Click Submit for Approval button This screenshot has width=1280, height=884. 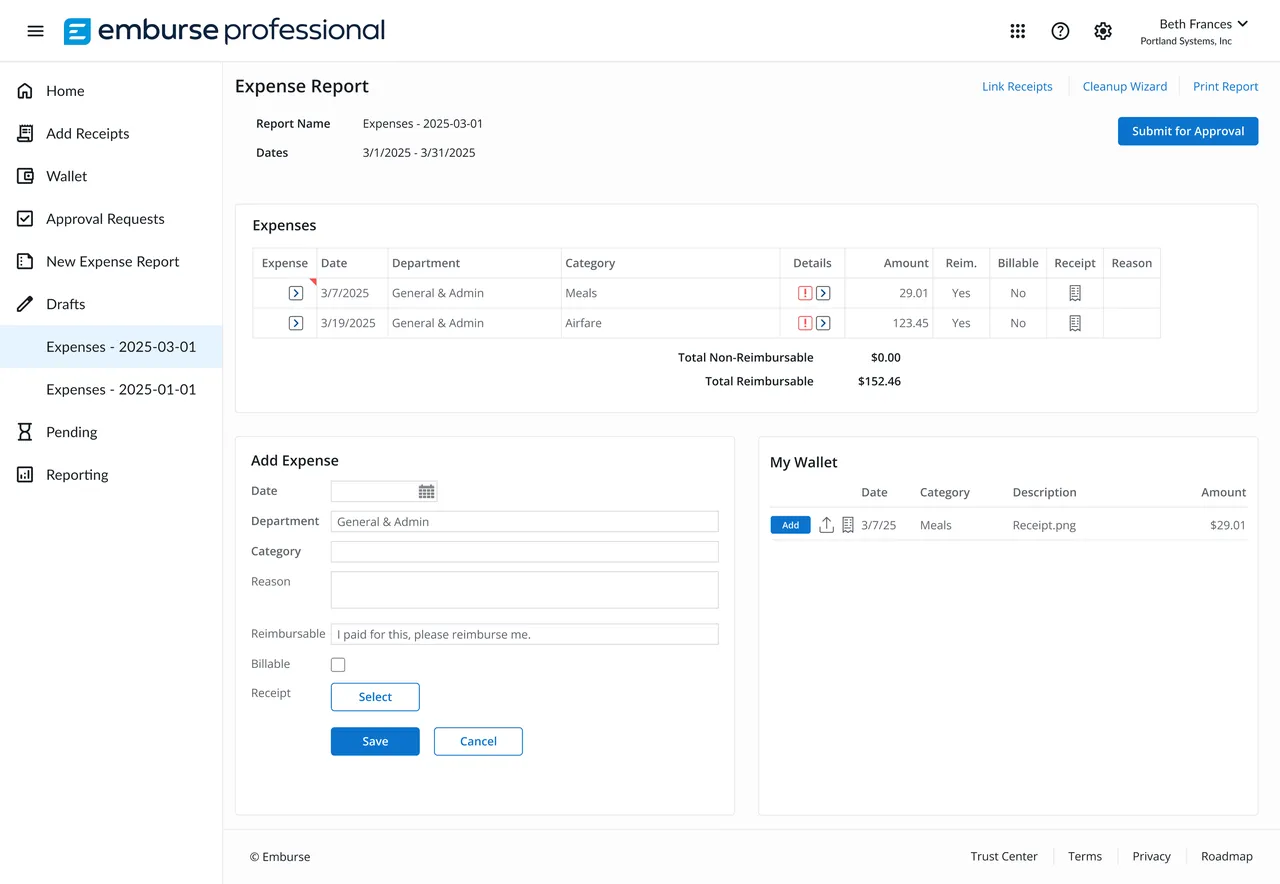tap(1188, 131)
